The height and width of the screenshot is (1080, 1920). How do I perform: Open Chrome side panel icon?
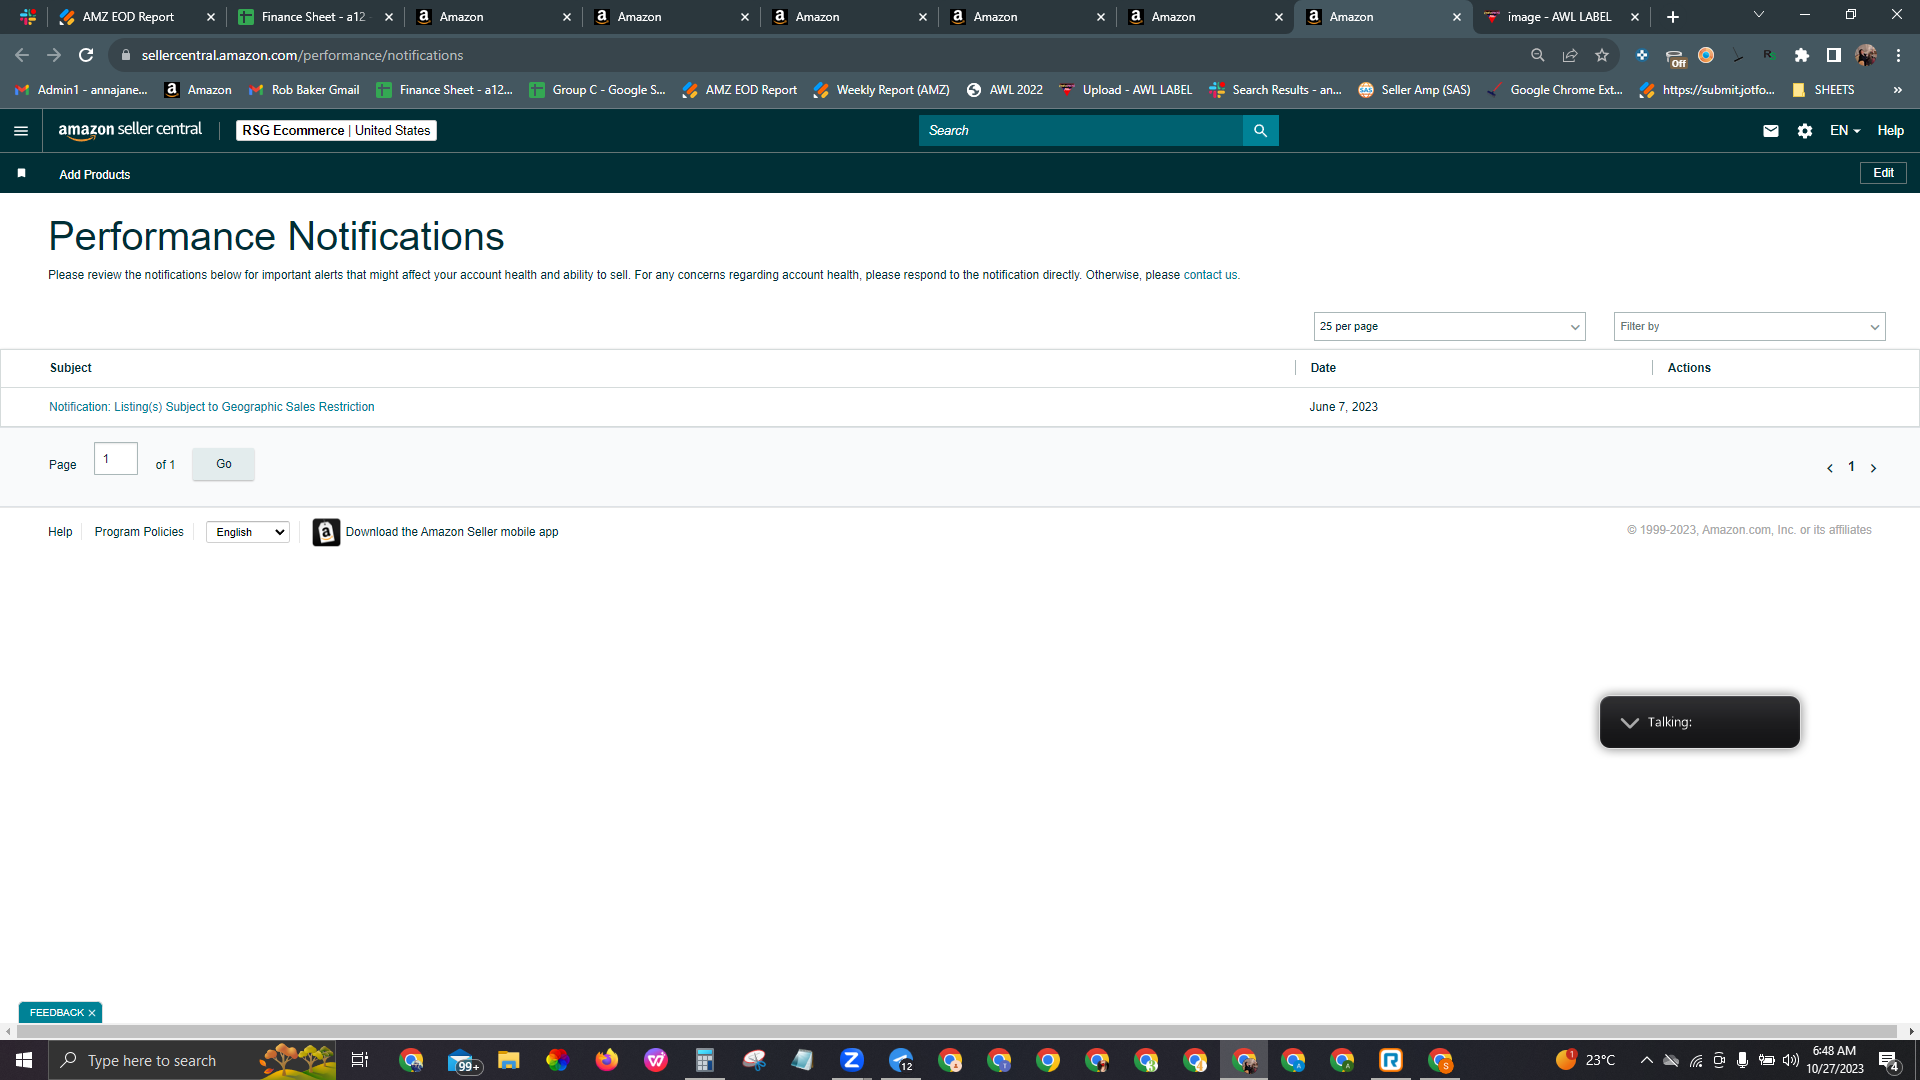[1833, 55]
